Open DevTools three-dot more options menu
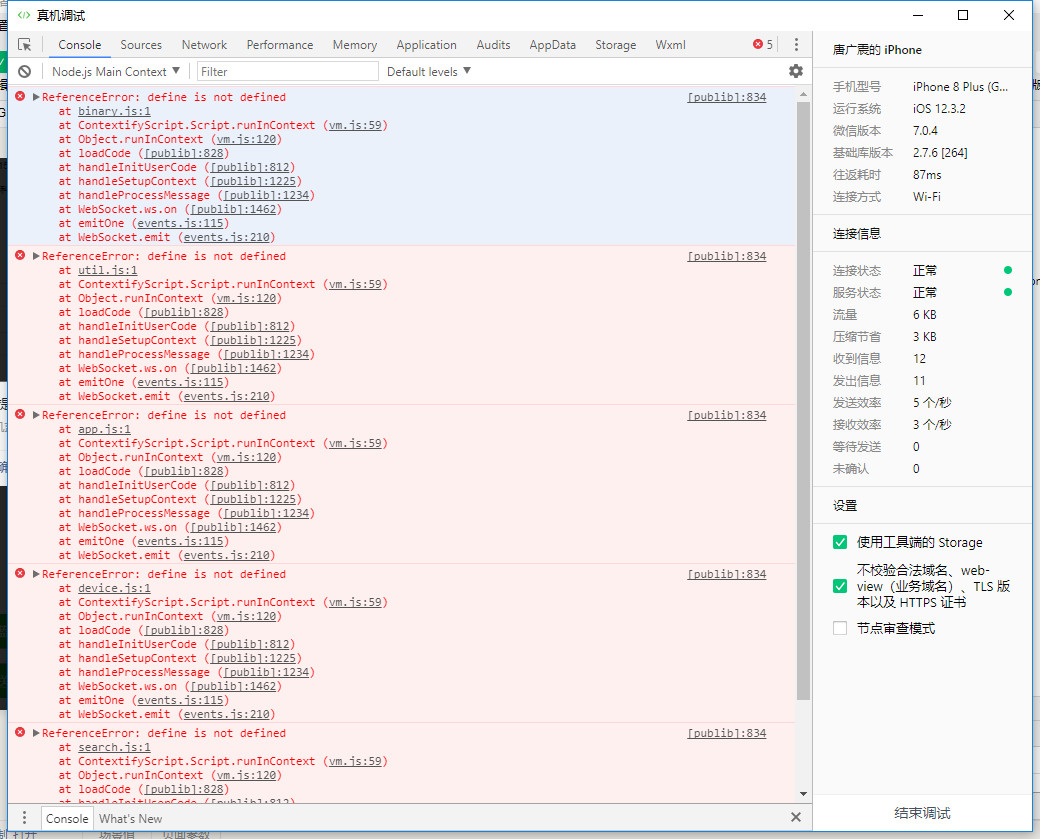 (796, 45)
